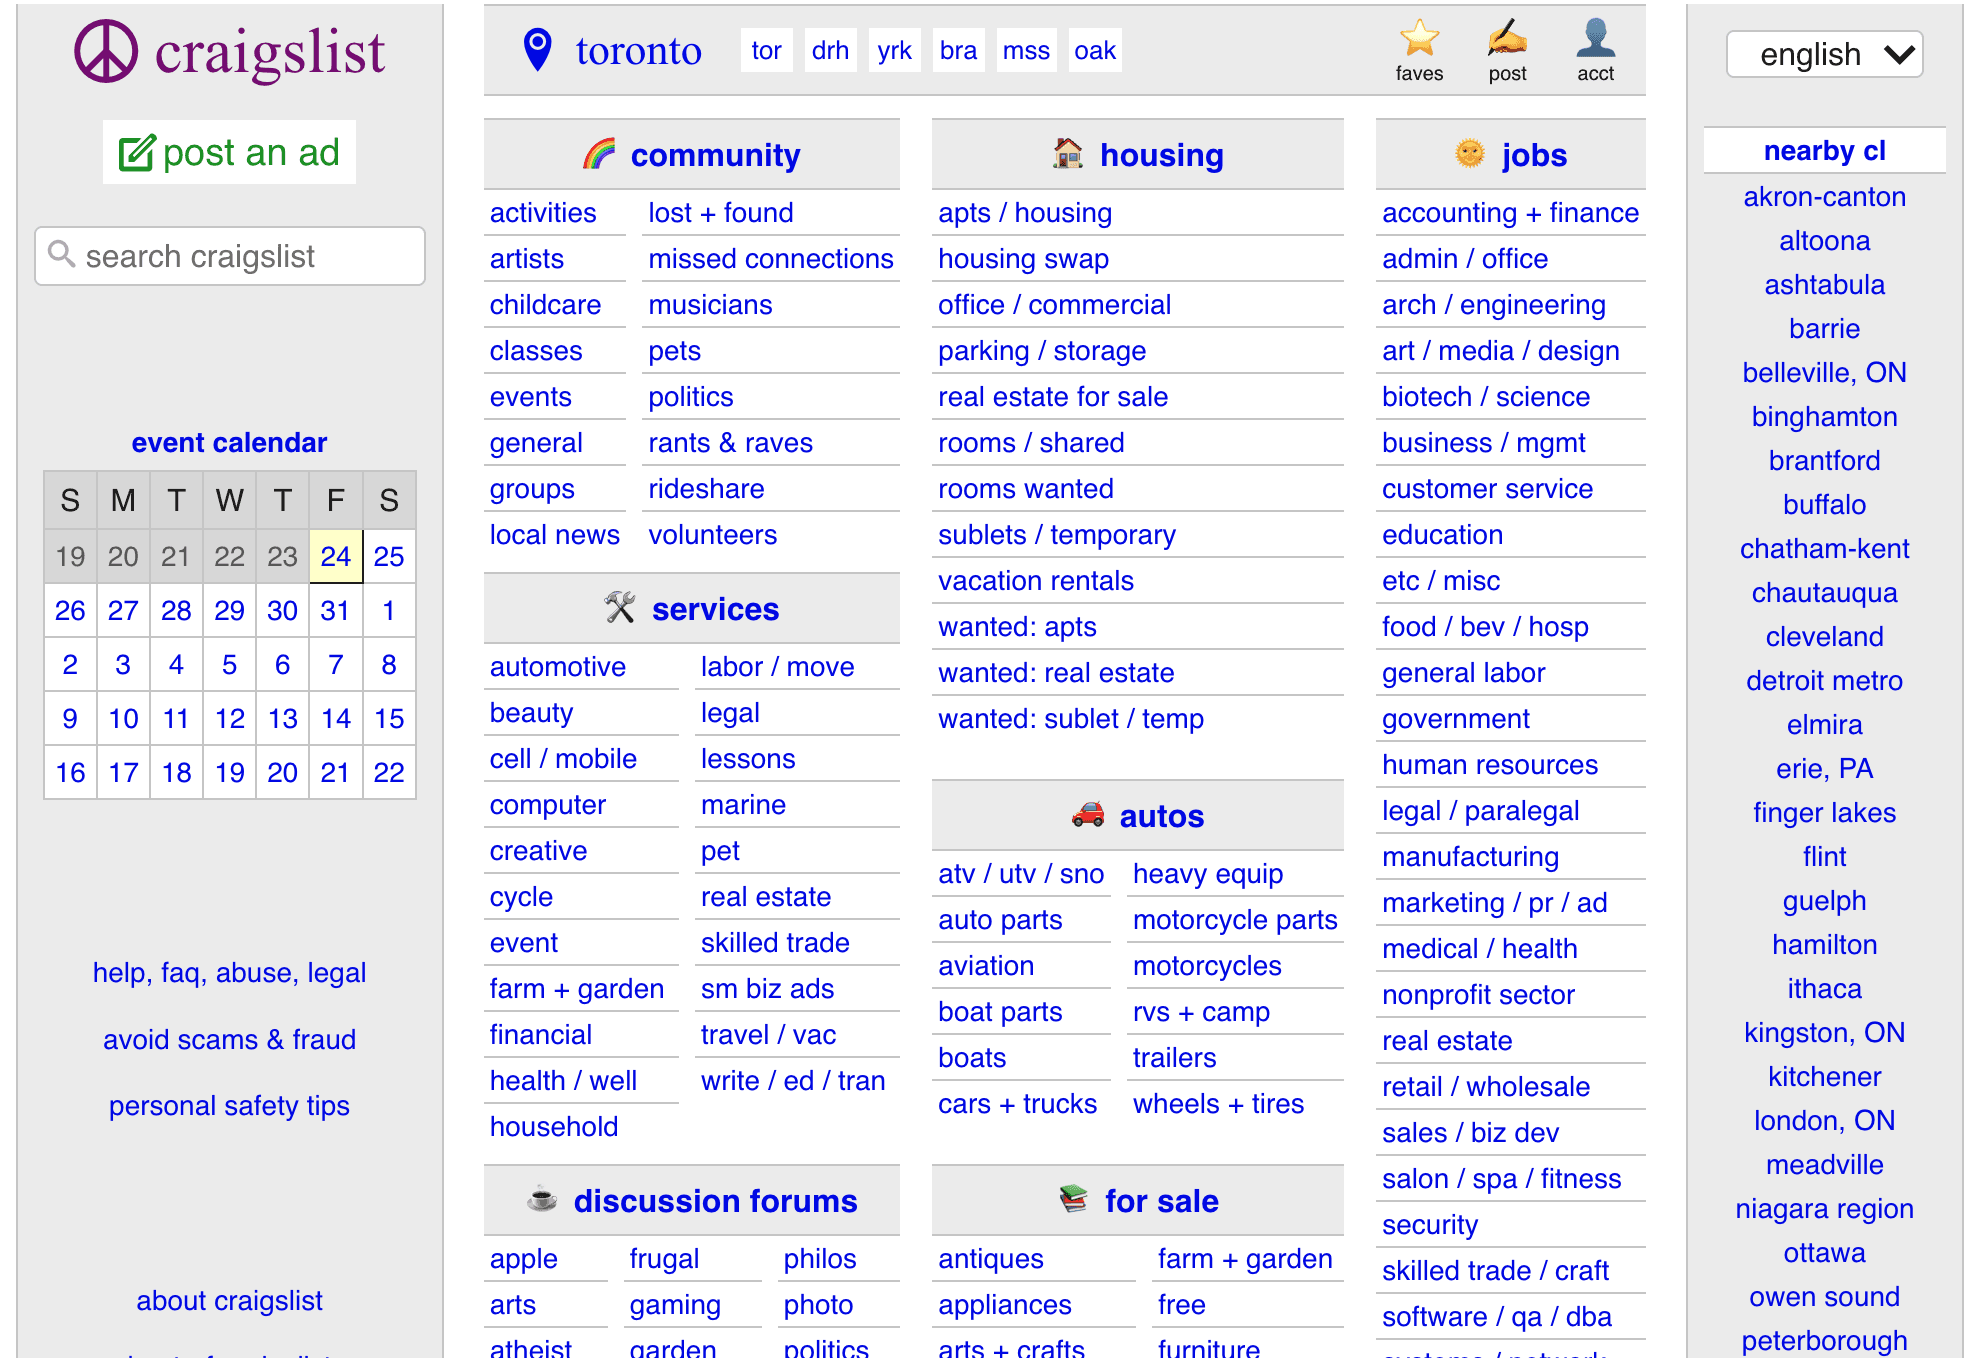Click the jobs sun icon
The image size is (1976, 1358).
point(1470,154)
